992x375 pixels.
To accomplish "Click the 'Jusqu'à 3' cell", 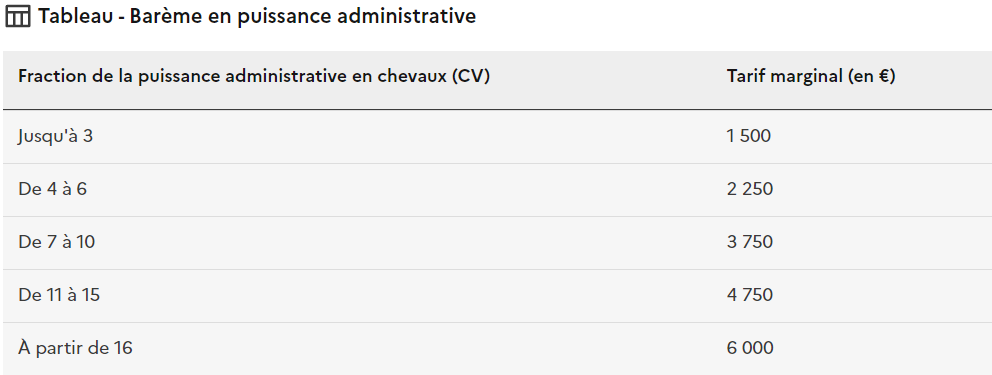I will 55,136.
